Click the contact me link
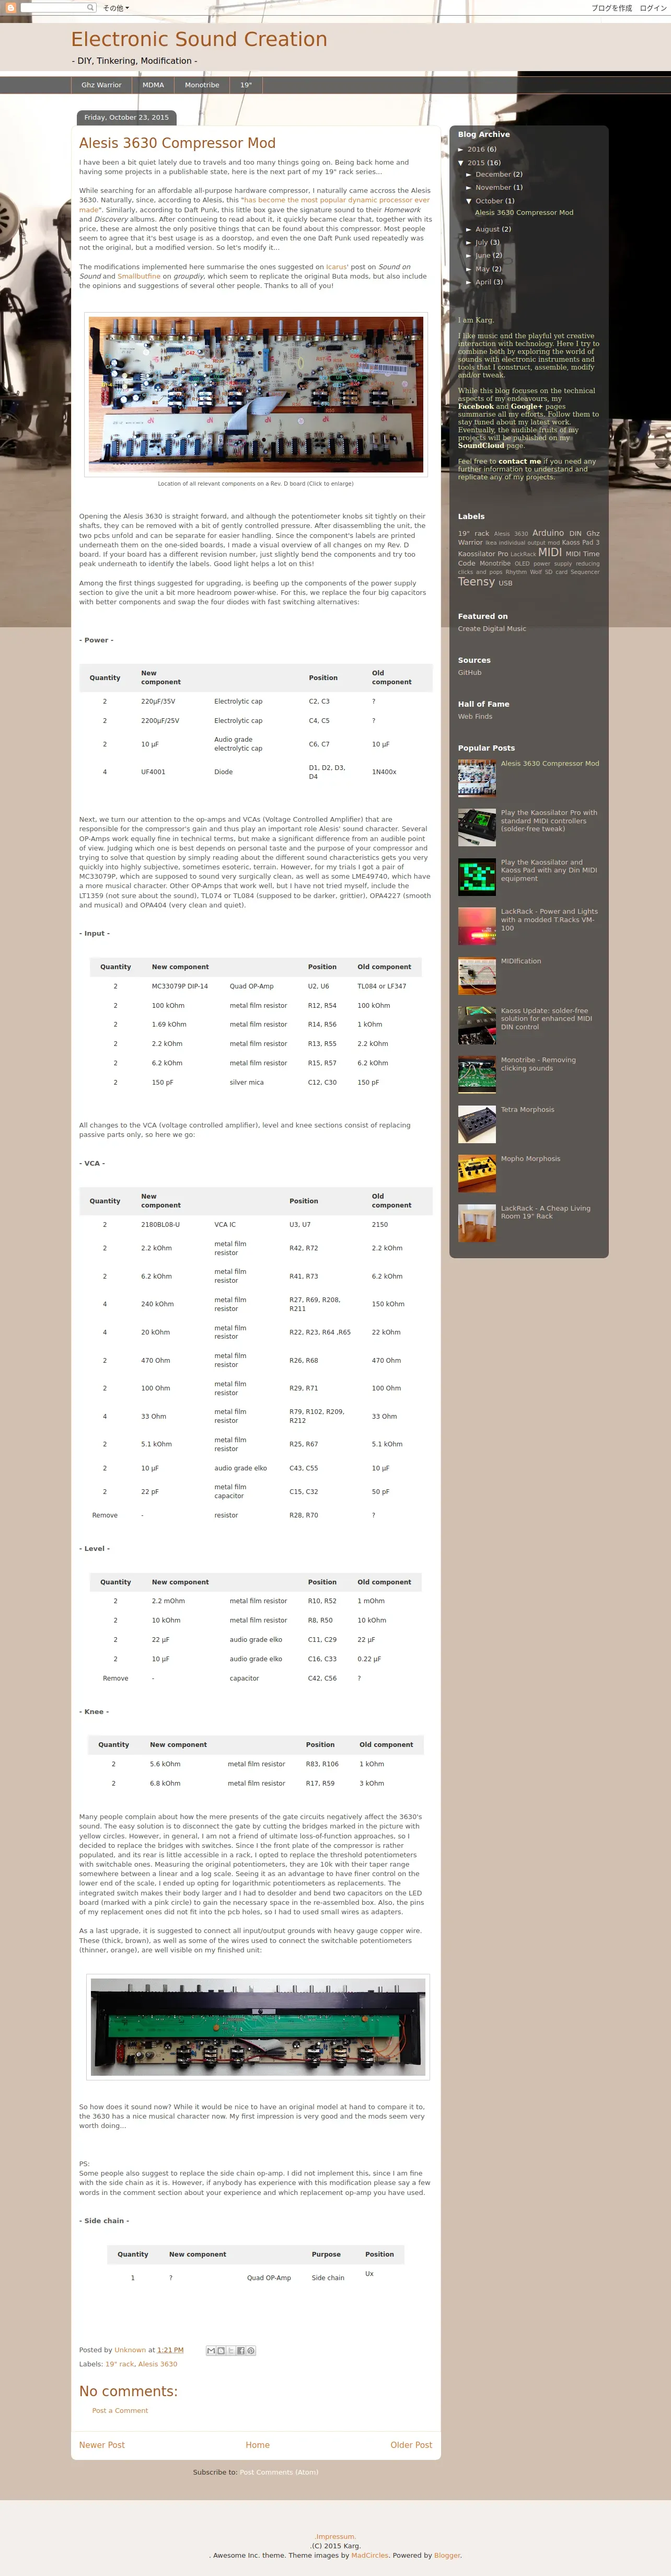The image size is (671, 2576). [520, 461]
